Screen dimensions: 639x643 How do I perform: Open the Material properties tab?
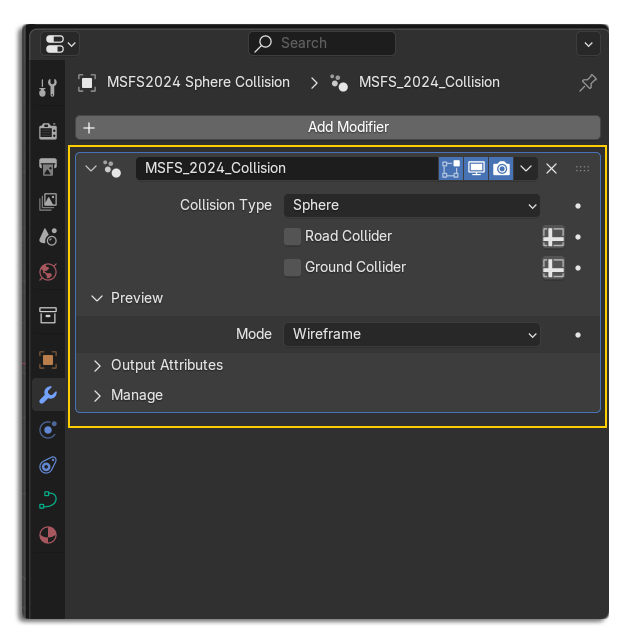point(48,535)
